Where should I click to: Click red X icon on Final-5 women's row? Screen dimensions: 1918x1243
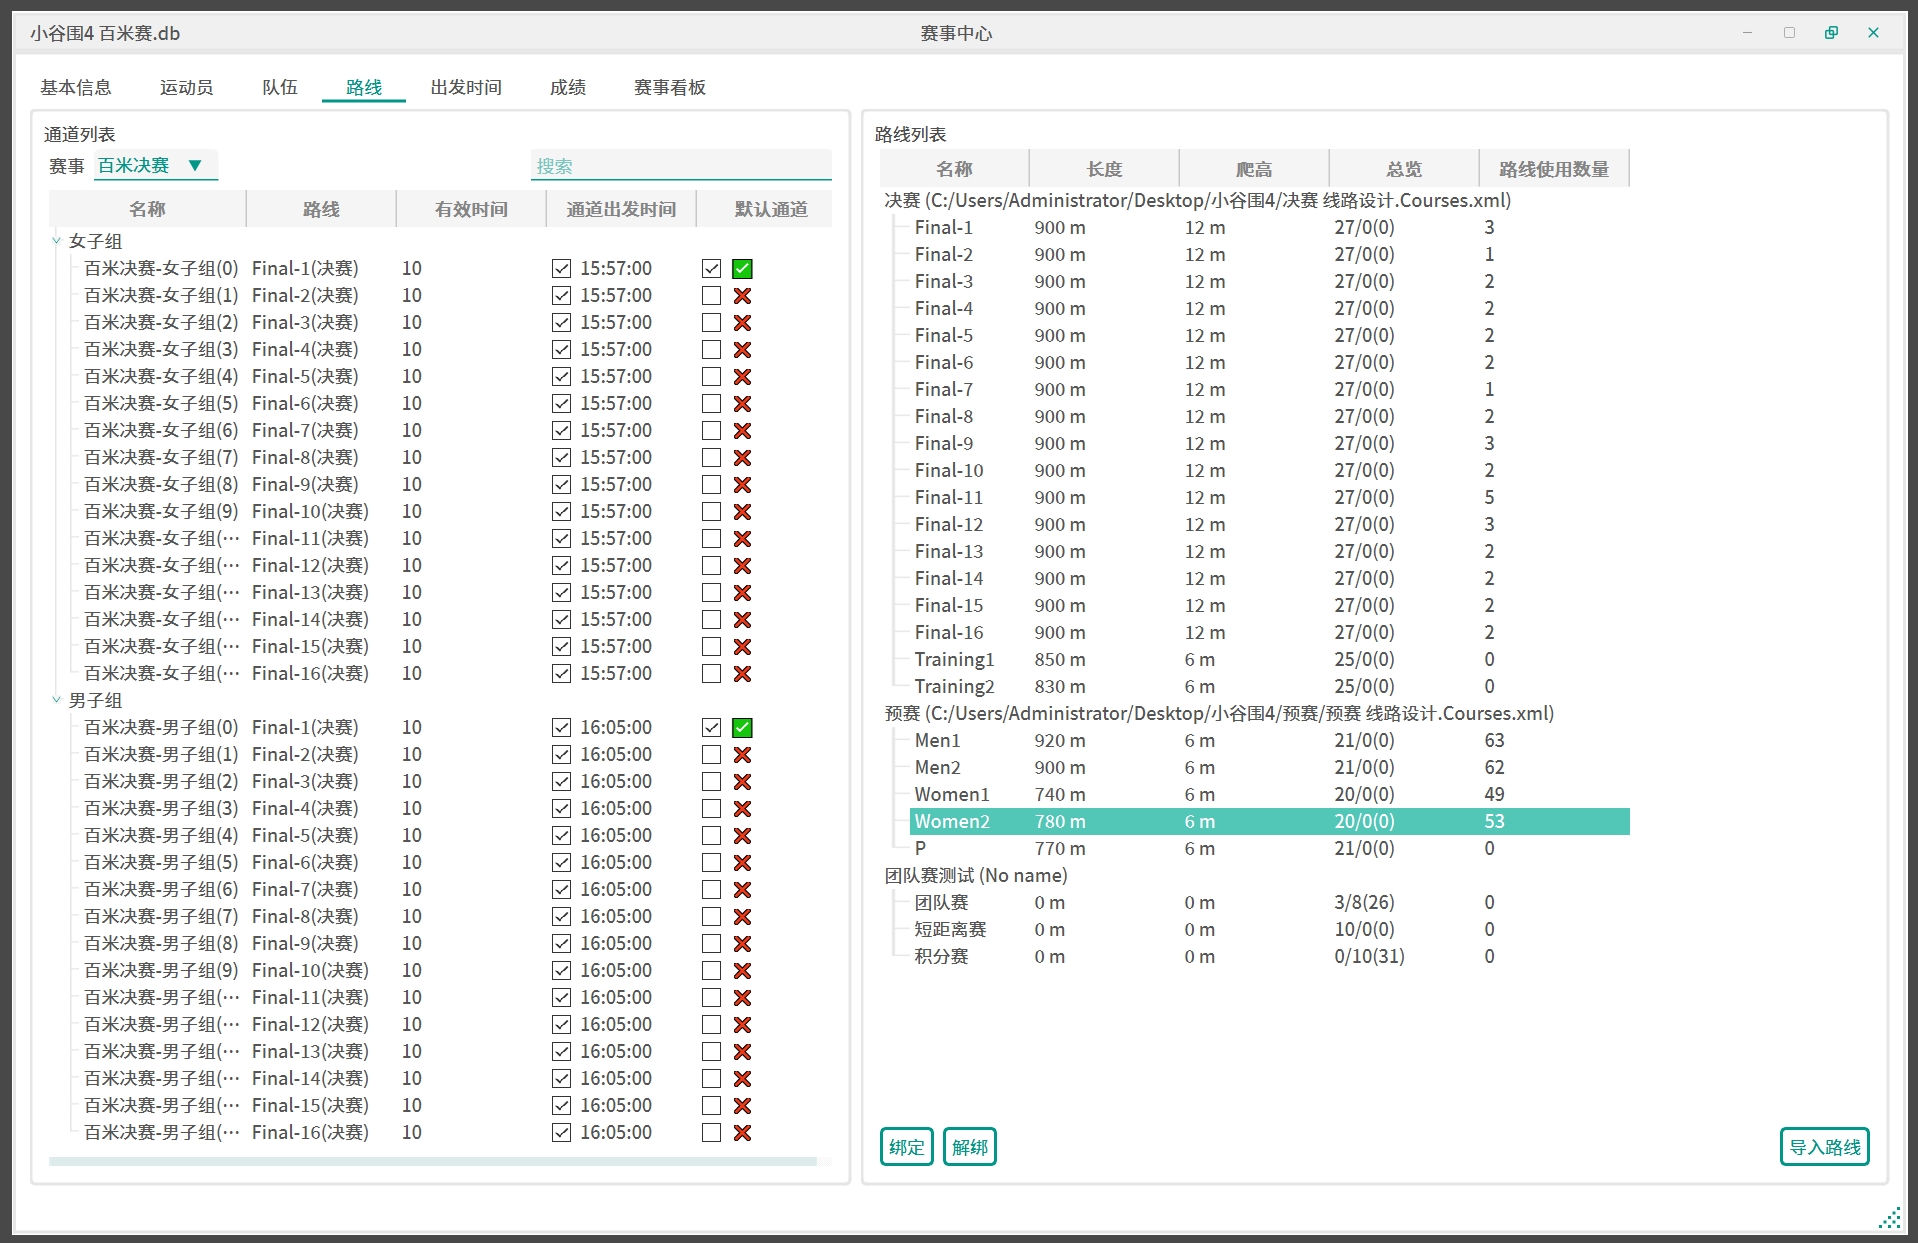(742, 376)
